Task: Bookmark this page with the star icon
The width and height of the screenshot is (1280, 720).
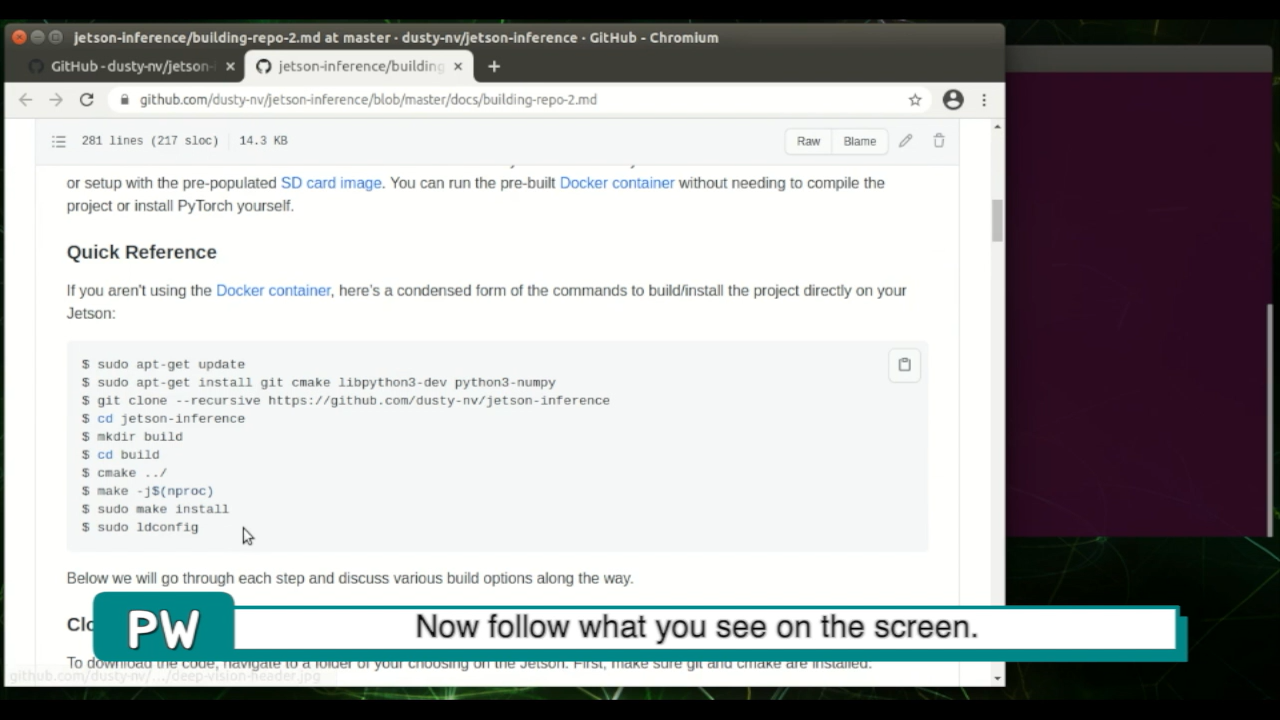Action: click(915, 100)
